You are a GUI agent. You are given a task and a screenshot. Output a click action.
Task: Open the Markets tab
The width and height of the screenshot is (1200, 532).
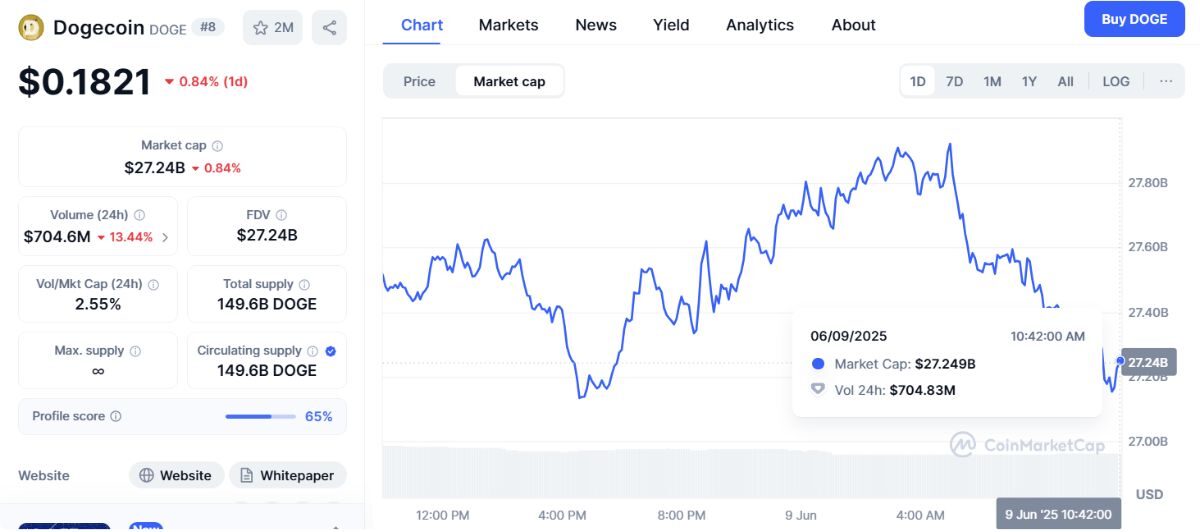click(508, 25)
